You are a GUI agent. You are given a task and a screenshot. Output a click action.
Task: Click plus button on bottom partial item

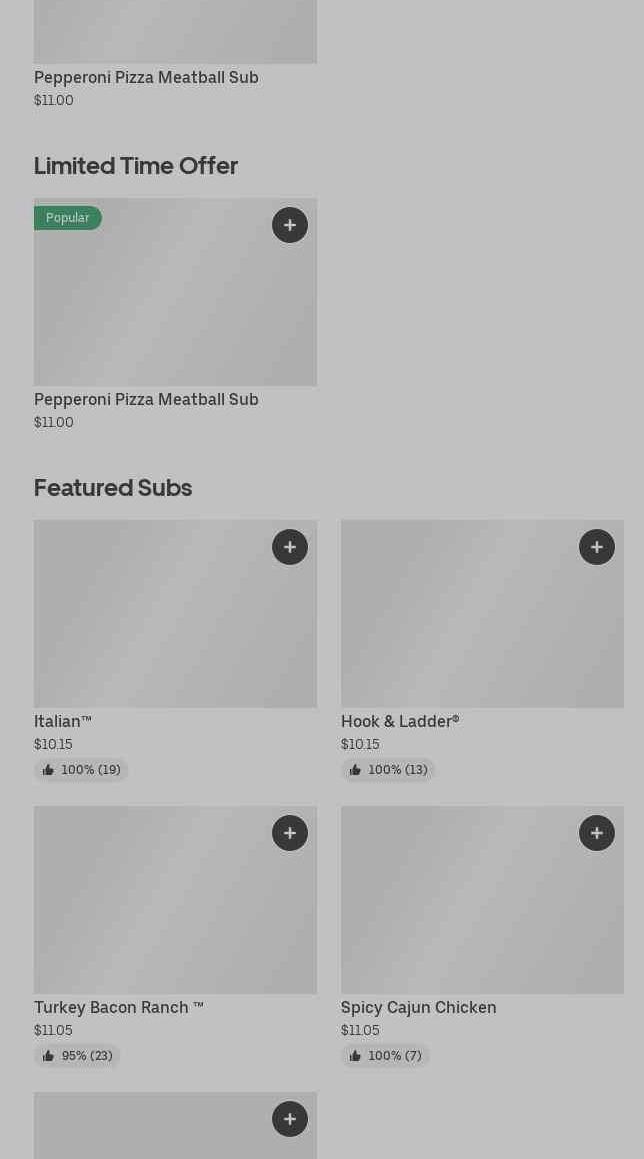click(290, 1119)
